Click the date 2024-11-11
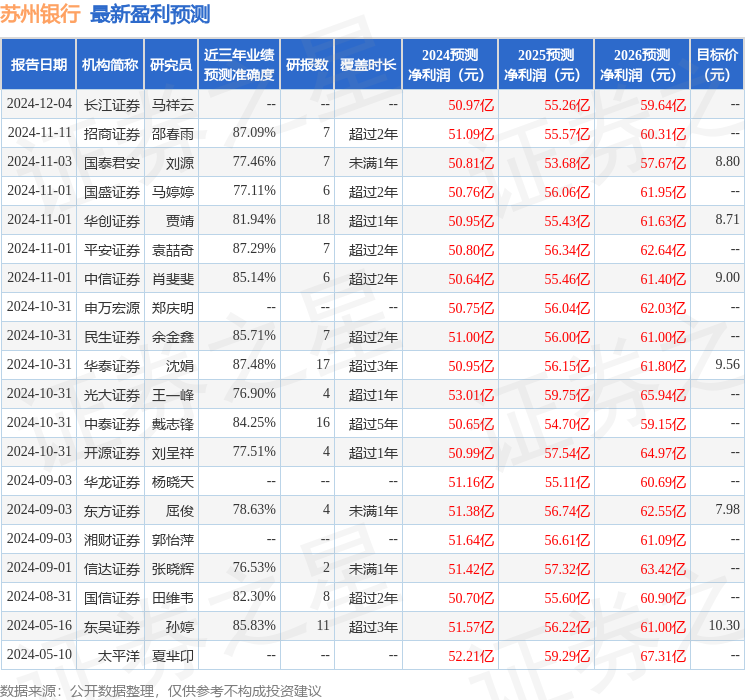Screen dimensions: 745x700 pyautogui.click(x=39, y=133)
